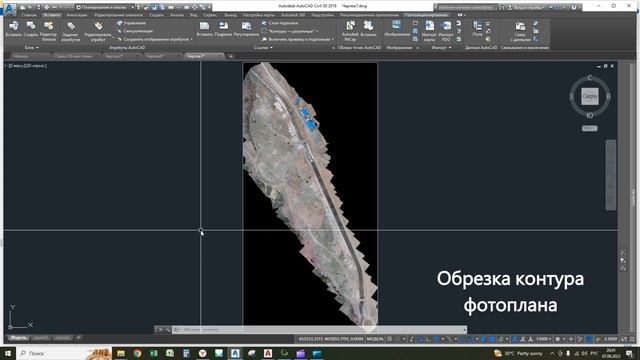Switch to the Модель layout tab

(18, 338)
